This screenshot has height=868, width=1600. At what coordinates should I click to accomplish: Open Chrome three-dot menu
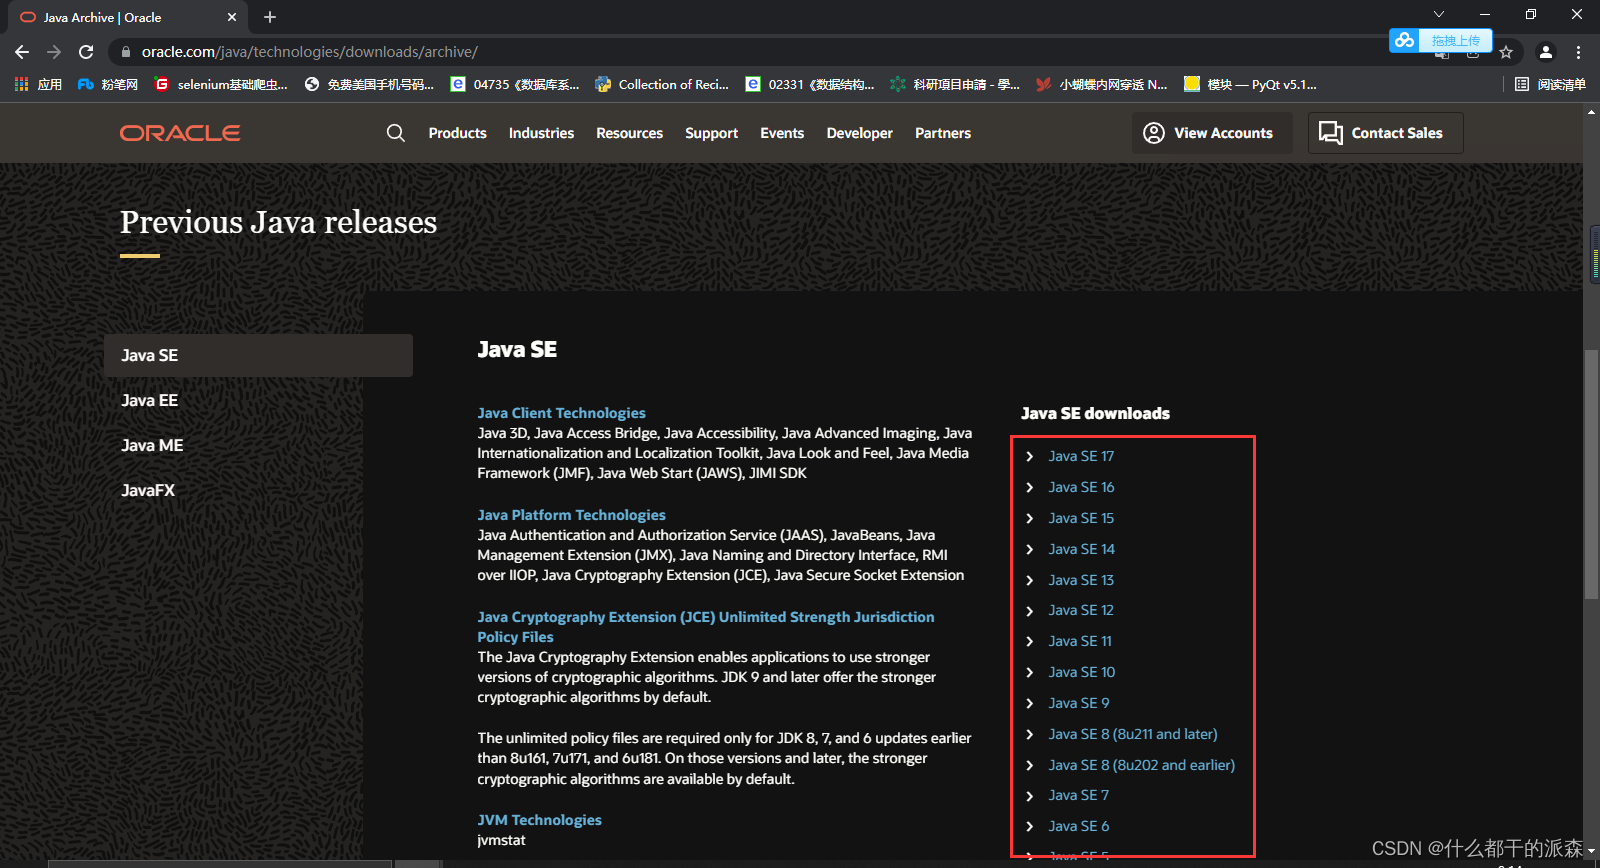pos(1579,52)
